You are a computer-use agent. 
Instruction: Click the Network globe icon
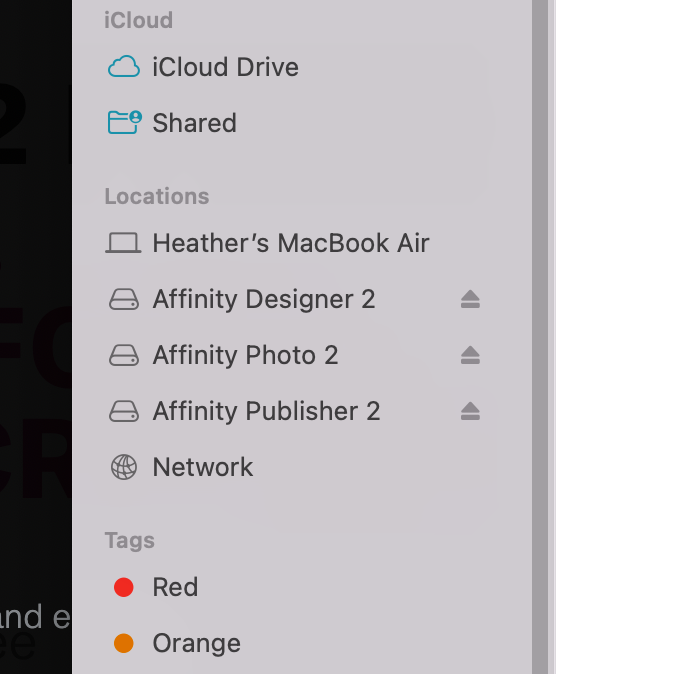124,467
